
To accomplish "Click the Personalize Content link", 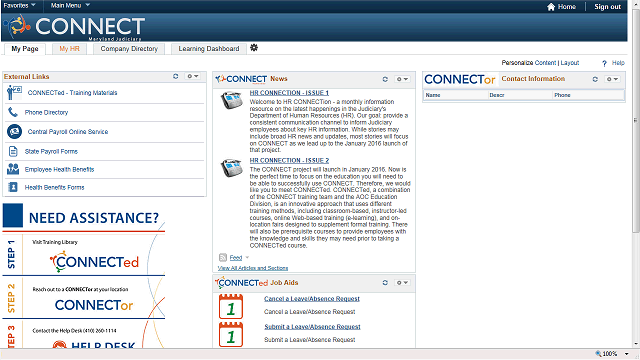I will pos(545,63).
